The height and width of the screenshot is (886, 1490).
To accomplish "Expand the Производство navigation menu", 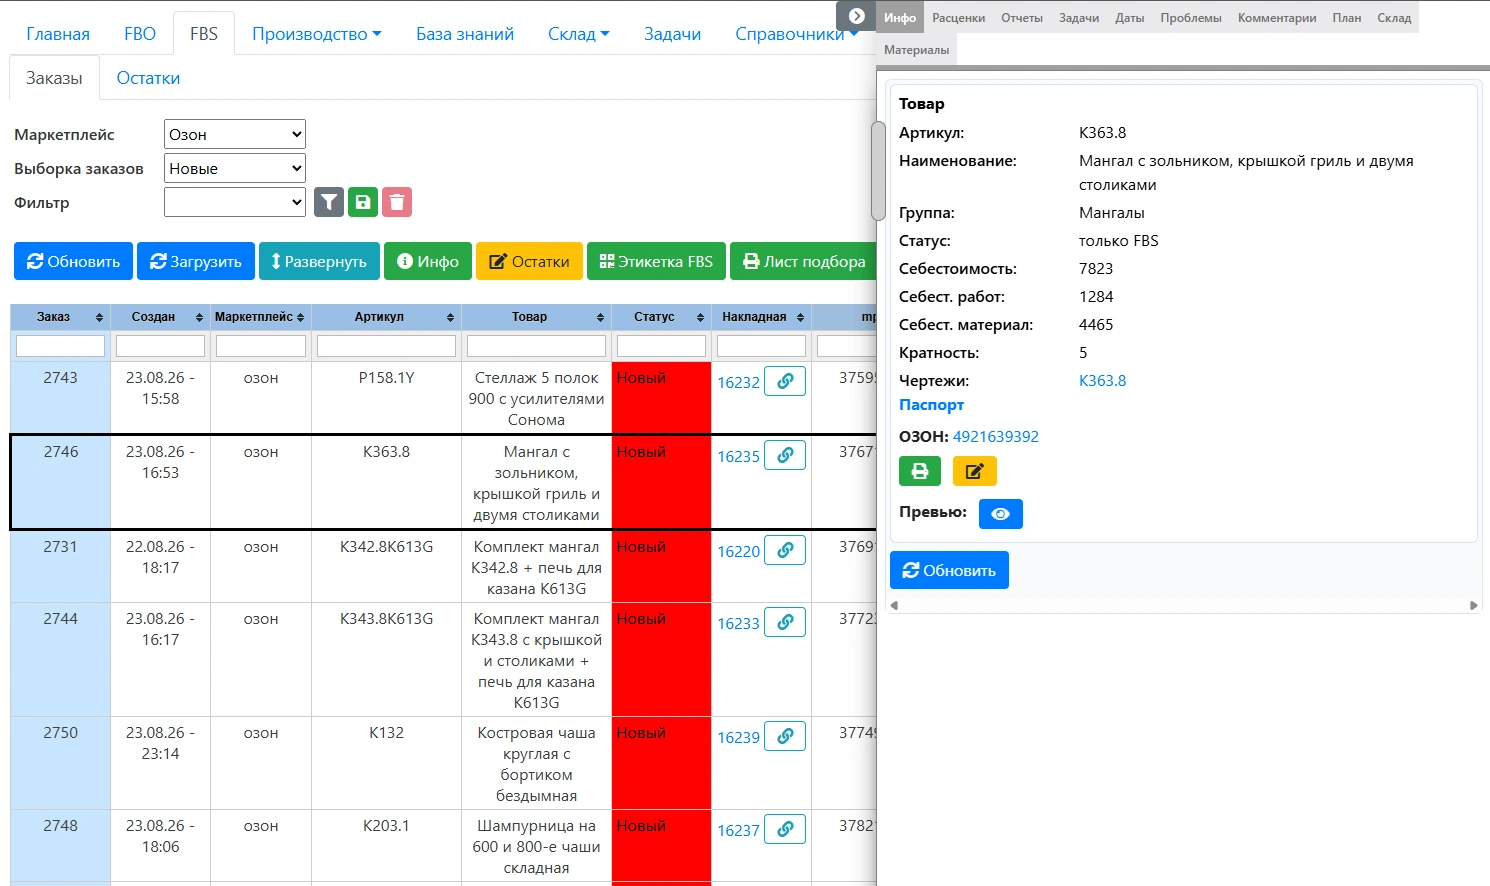I will click(317, 34).
